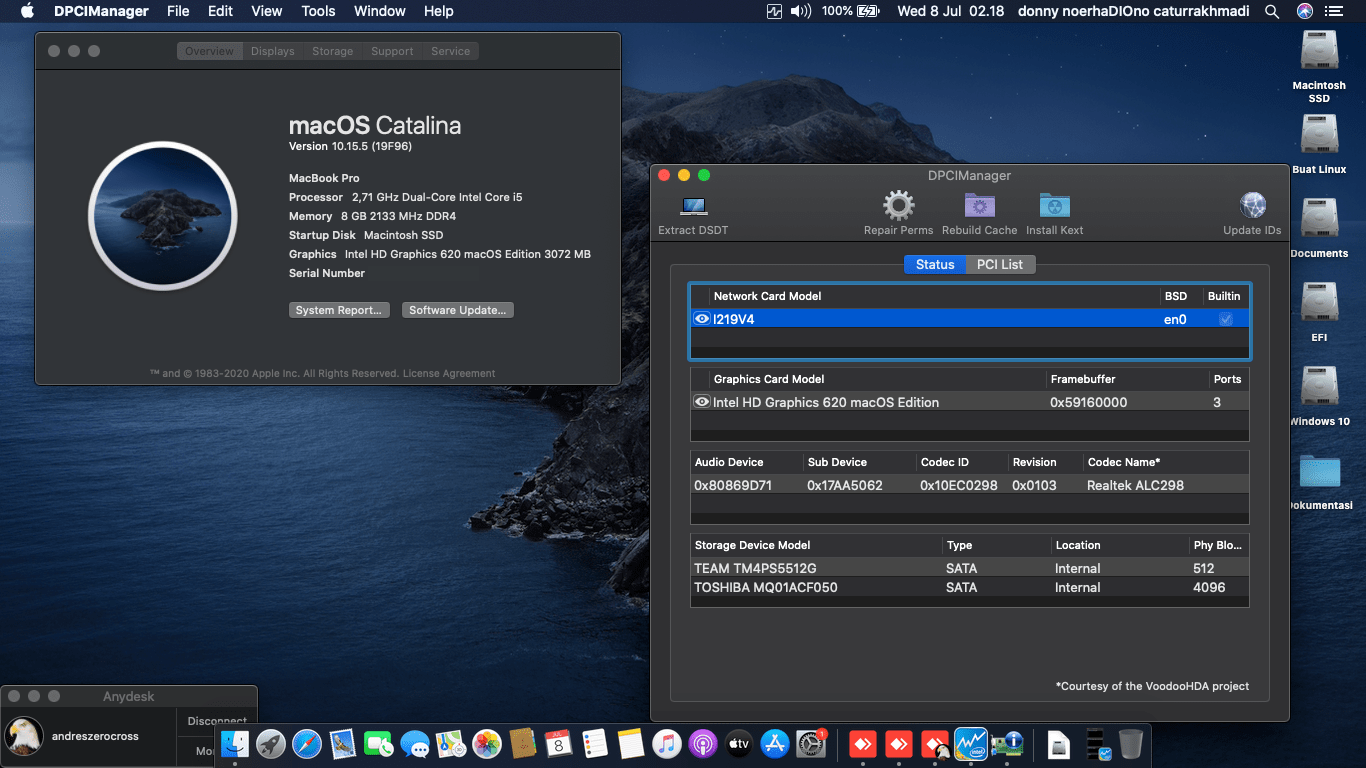The image size is (1366, 768).
Task: Open Spotlight search in the menu bar
Action: (x=1272, y=11)
